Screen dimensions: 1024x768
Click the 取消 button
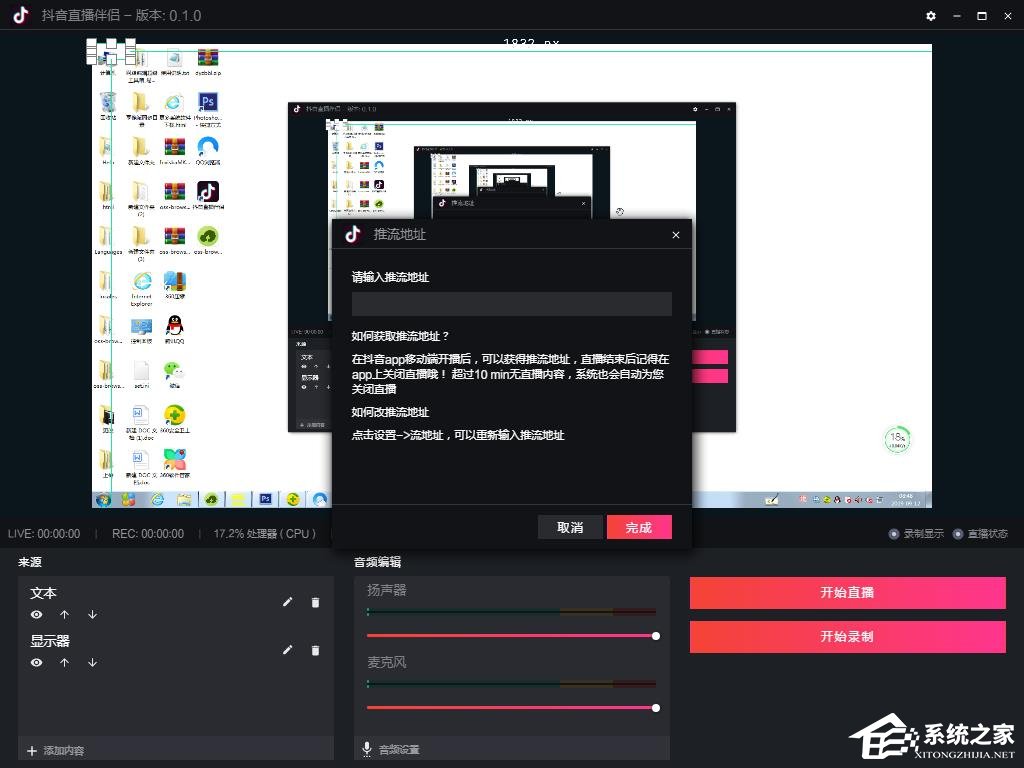(x=570, y=527)
